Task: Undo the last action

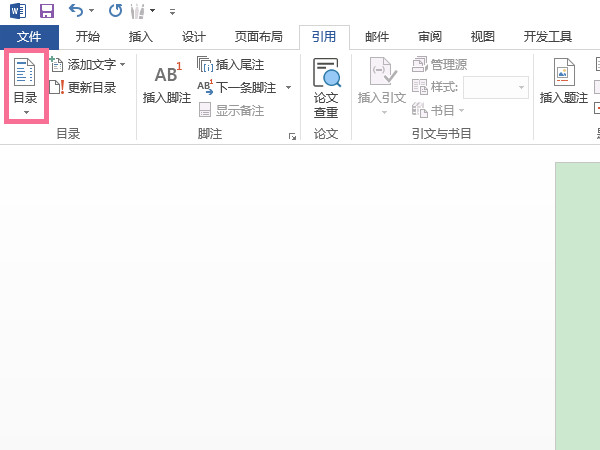Action: pyautogui.click(x=76, y=10)
